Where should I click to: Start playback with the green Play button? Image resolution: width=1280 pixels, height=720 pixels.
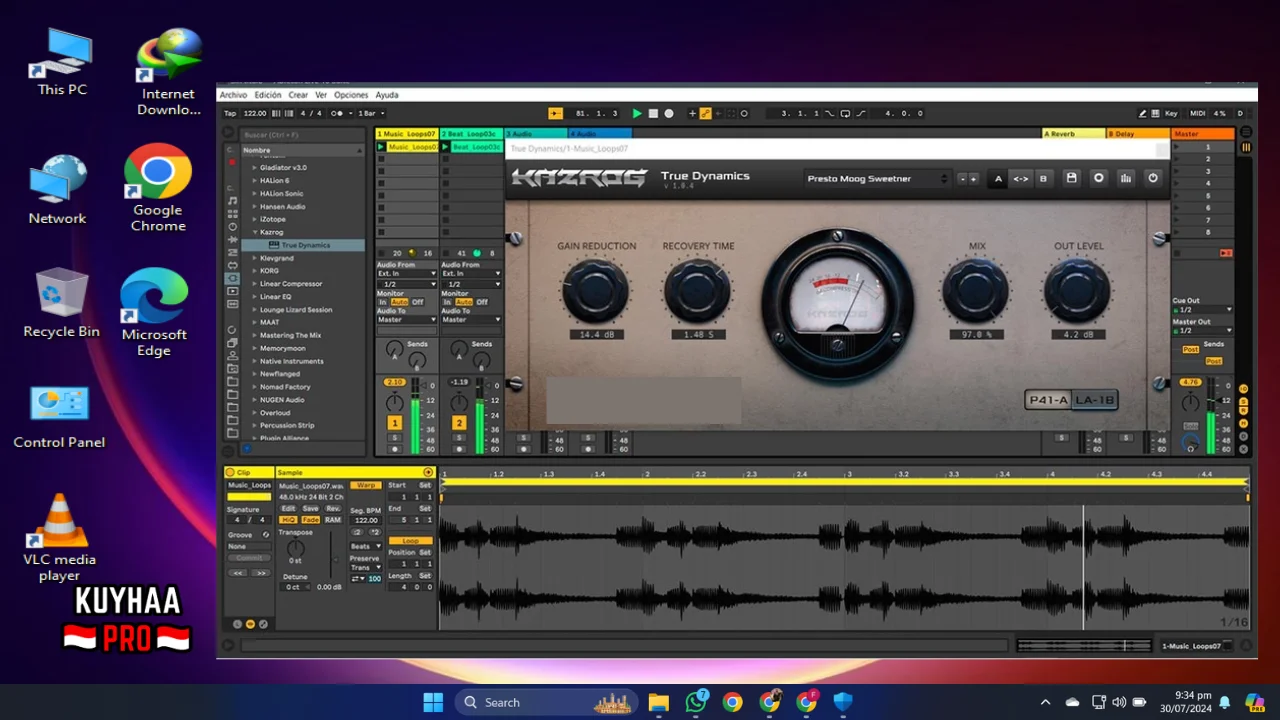coord(637,114)
